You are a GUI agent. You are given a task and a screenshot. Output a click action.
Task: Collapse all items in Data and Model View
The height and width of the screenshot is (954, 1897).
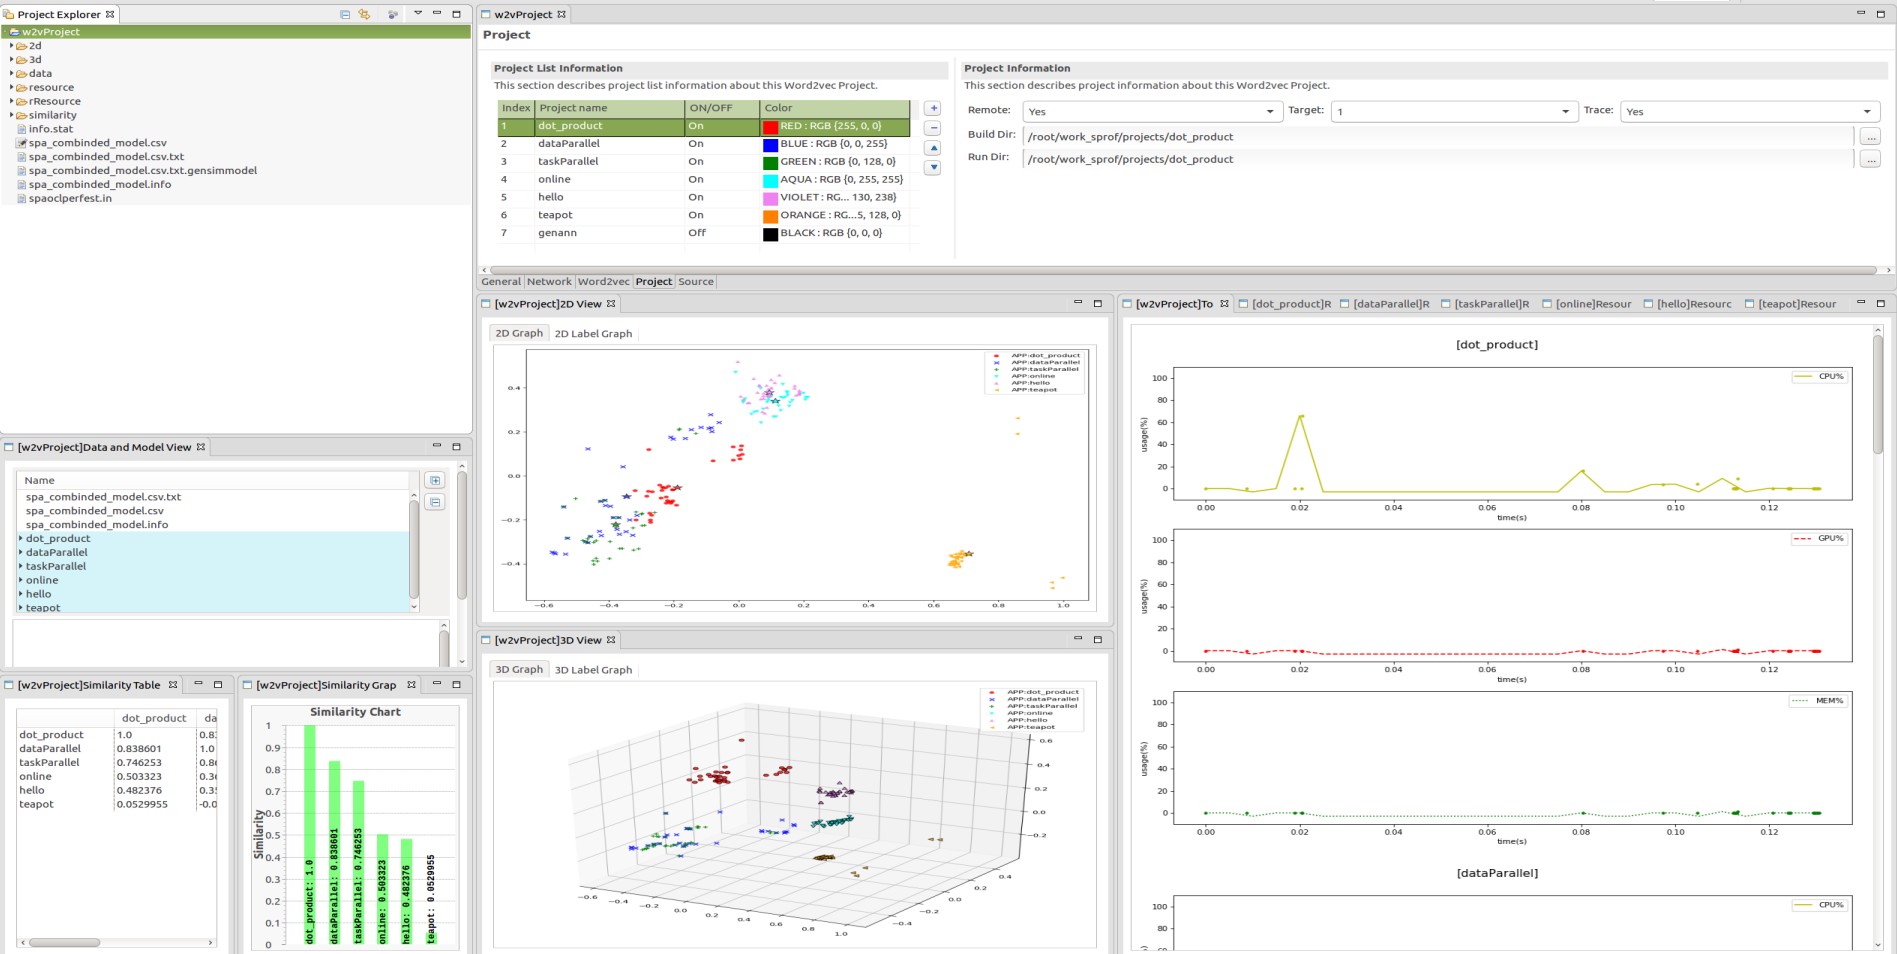[x=435, y=502]
